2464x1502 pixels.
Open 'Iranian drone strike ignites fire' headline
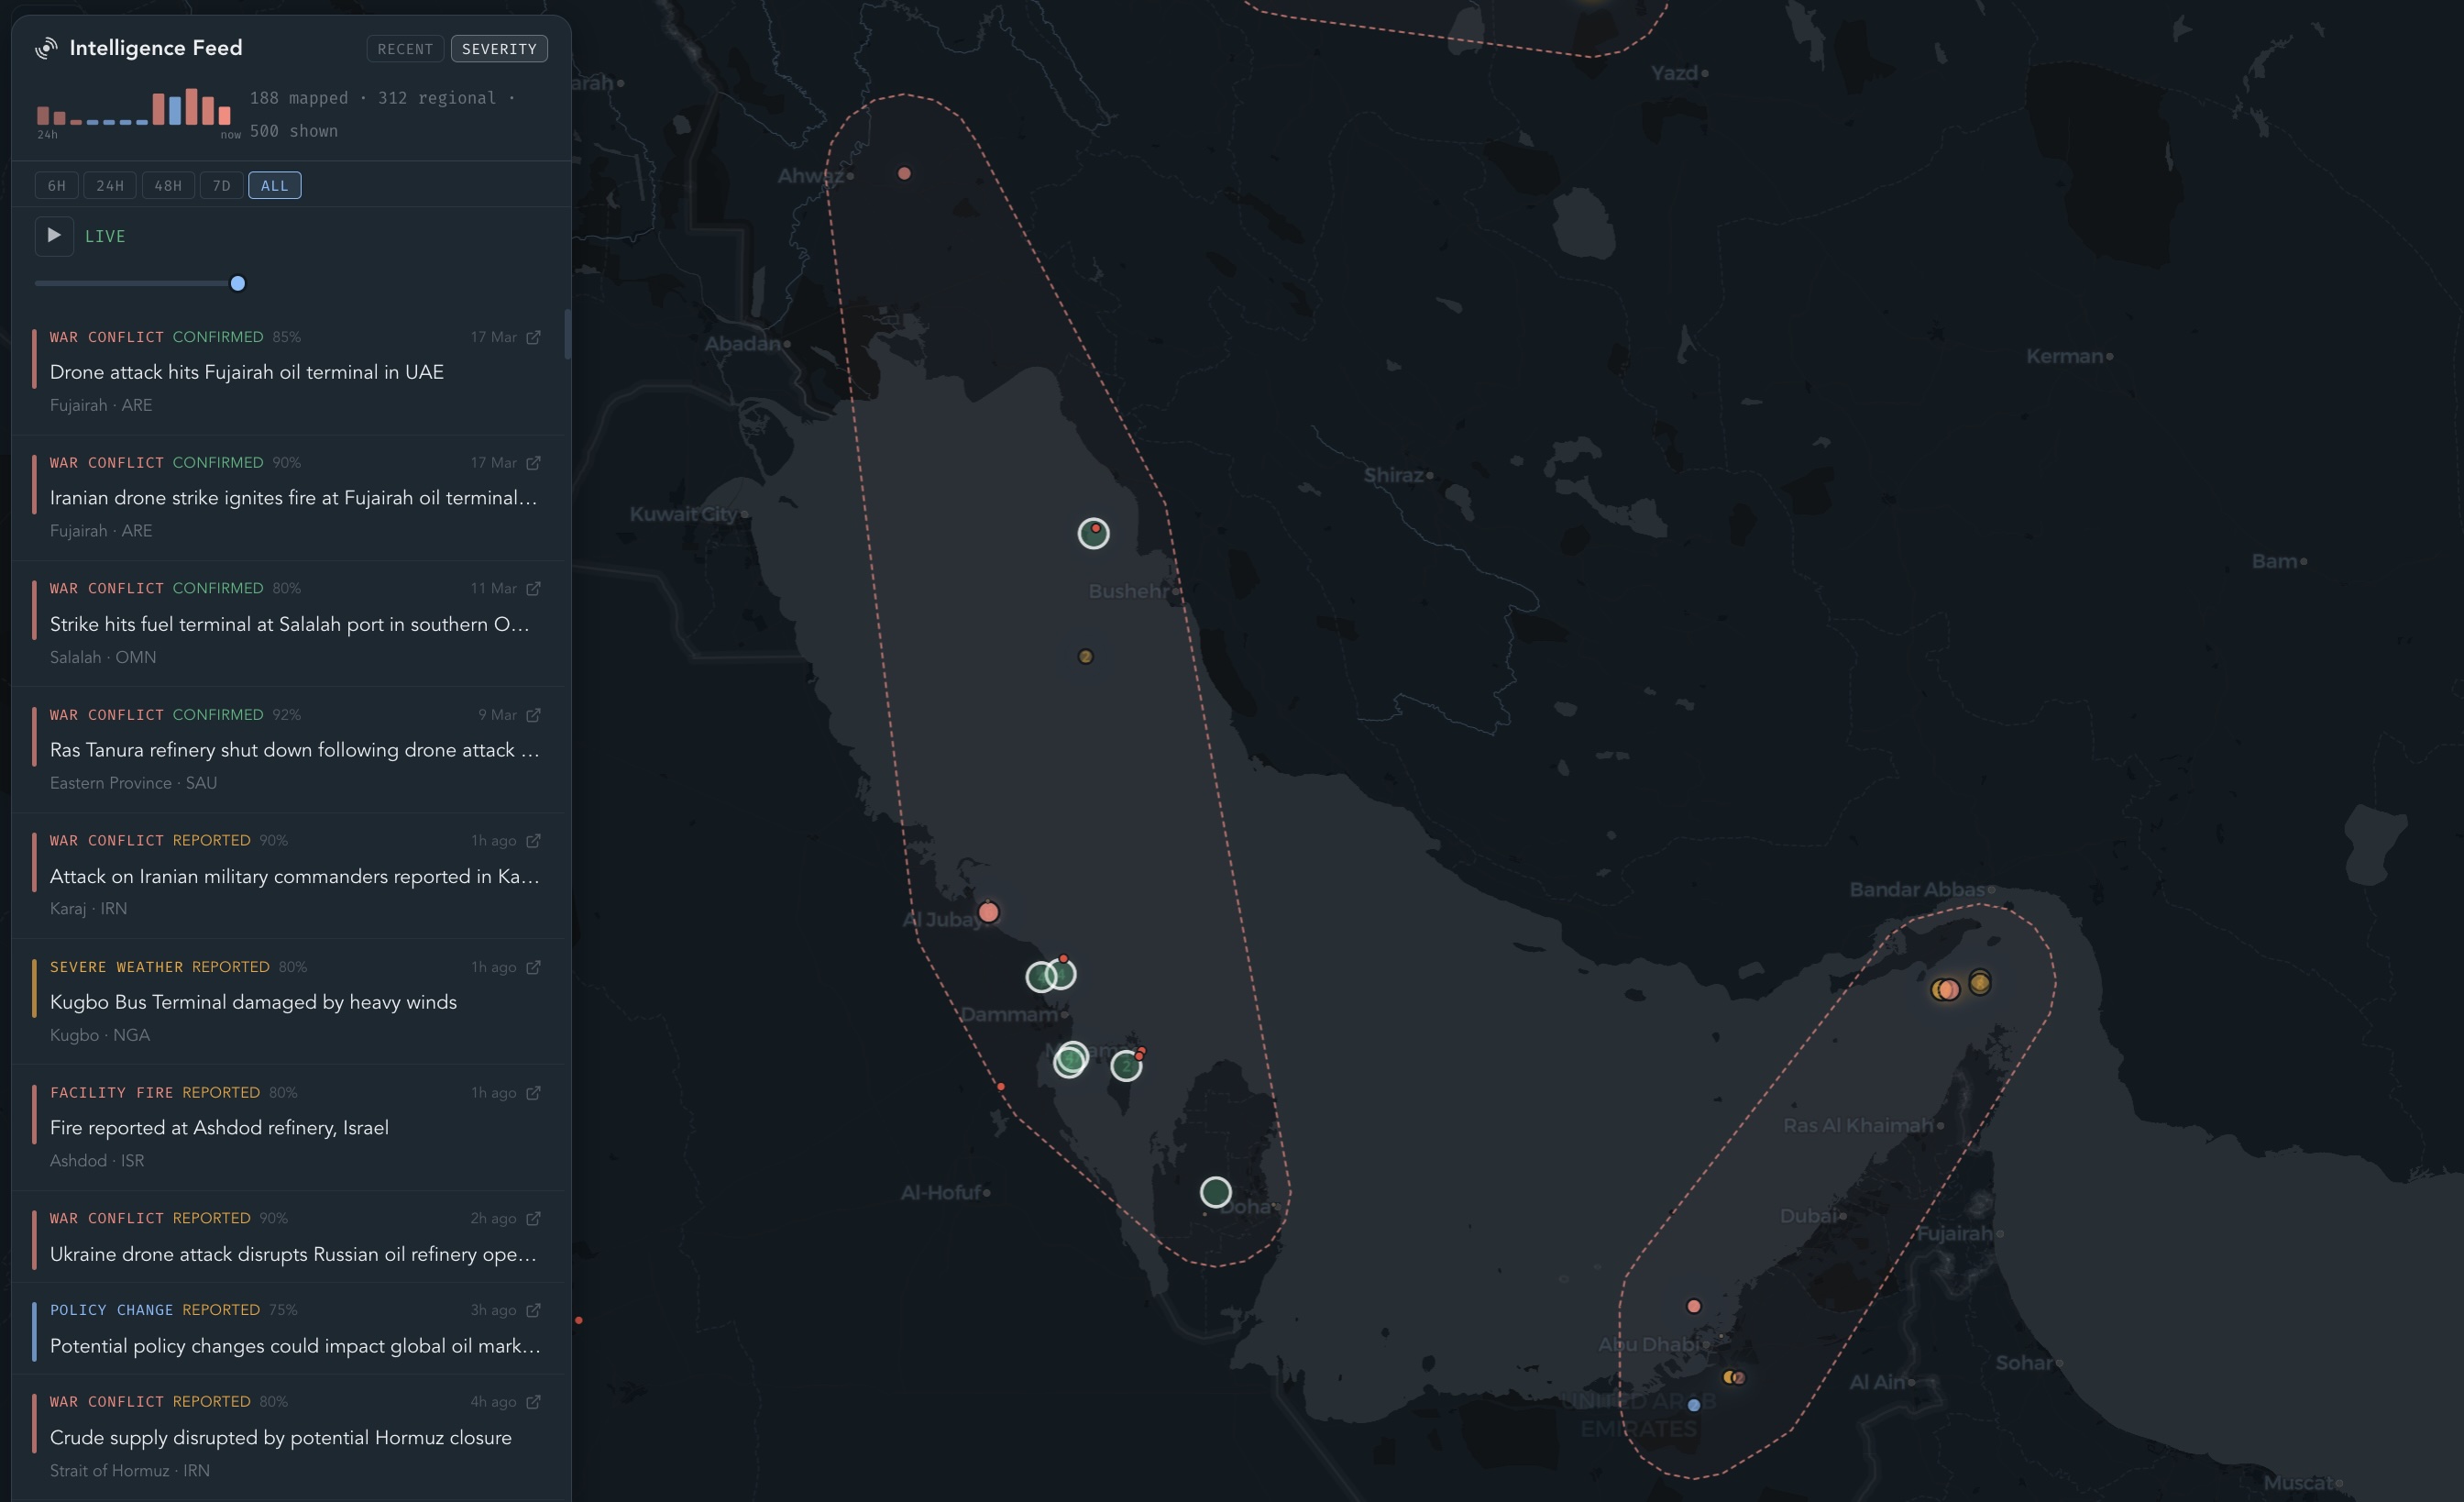293,498
